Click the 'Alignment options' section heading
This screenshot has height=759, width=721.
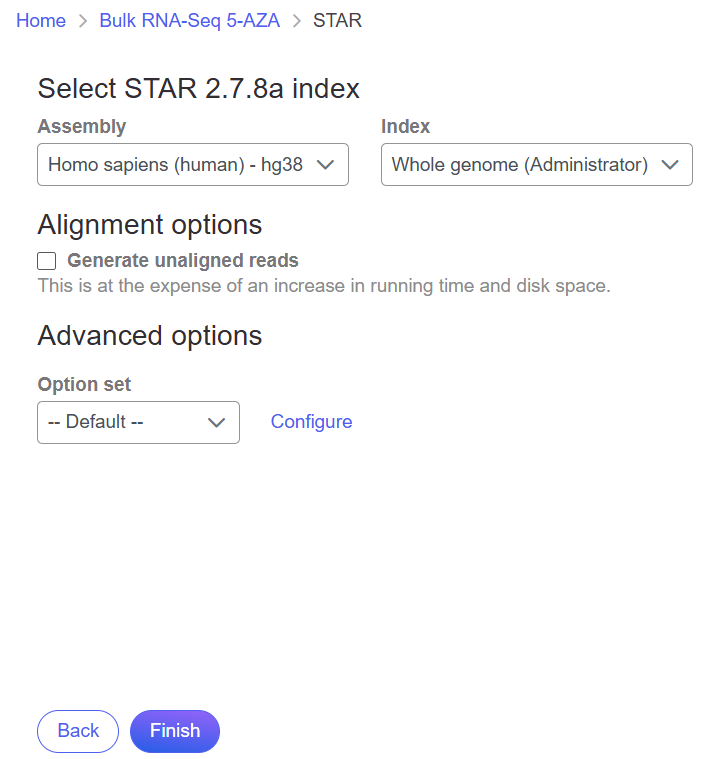[150, 224]
